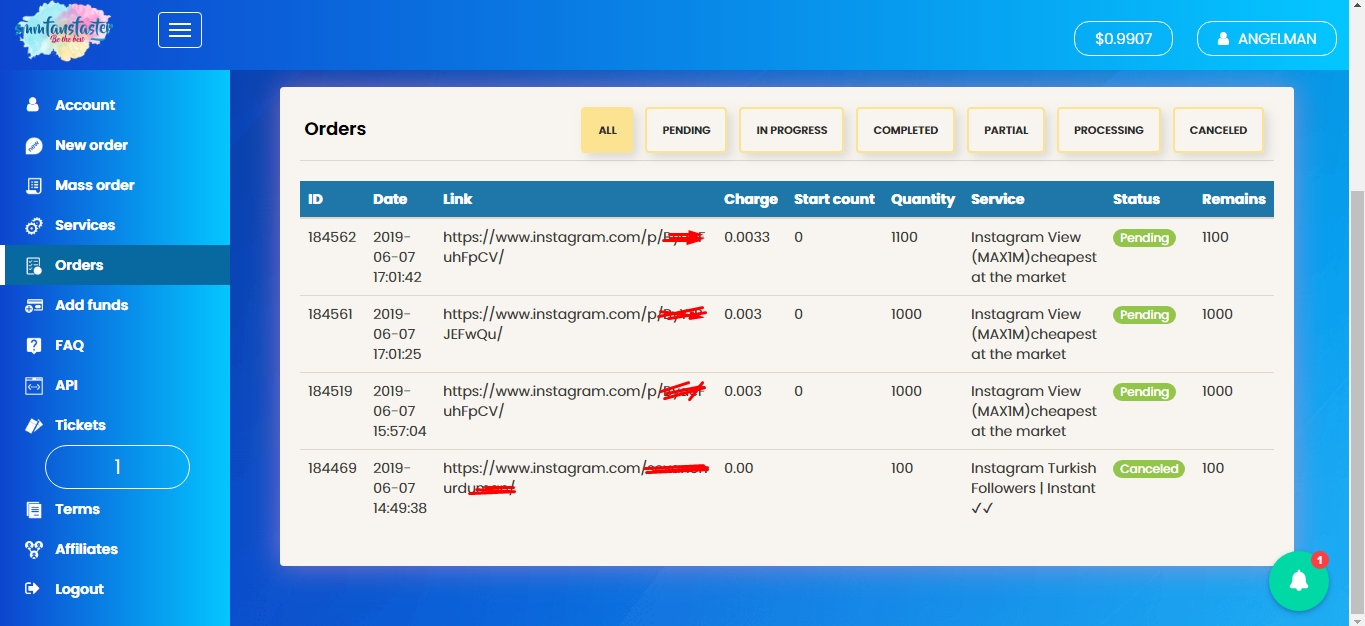The width and height of the screenshot is (1365, 626).
Task: Open the Terms page
Action: 77,509
